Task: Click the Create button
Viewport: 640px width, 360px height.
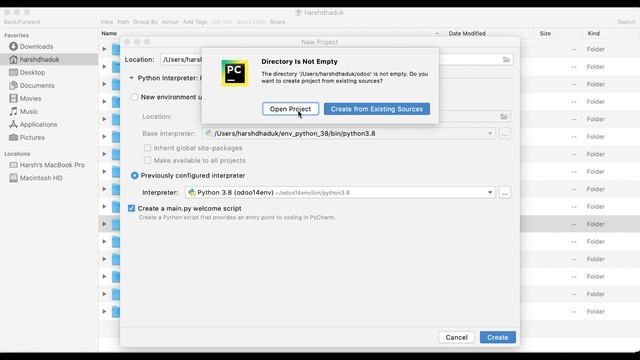Action: (x=498, y=338)
